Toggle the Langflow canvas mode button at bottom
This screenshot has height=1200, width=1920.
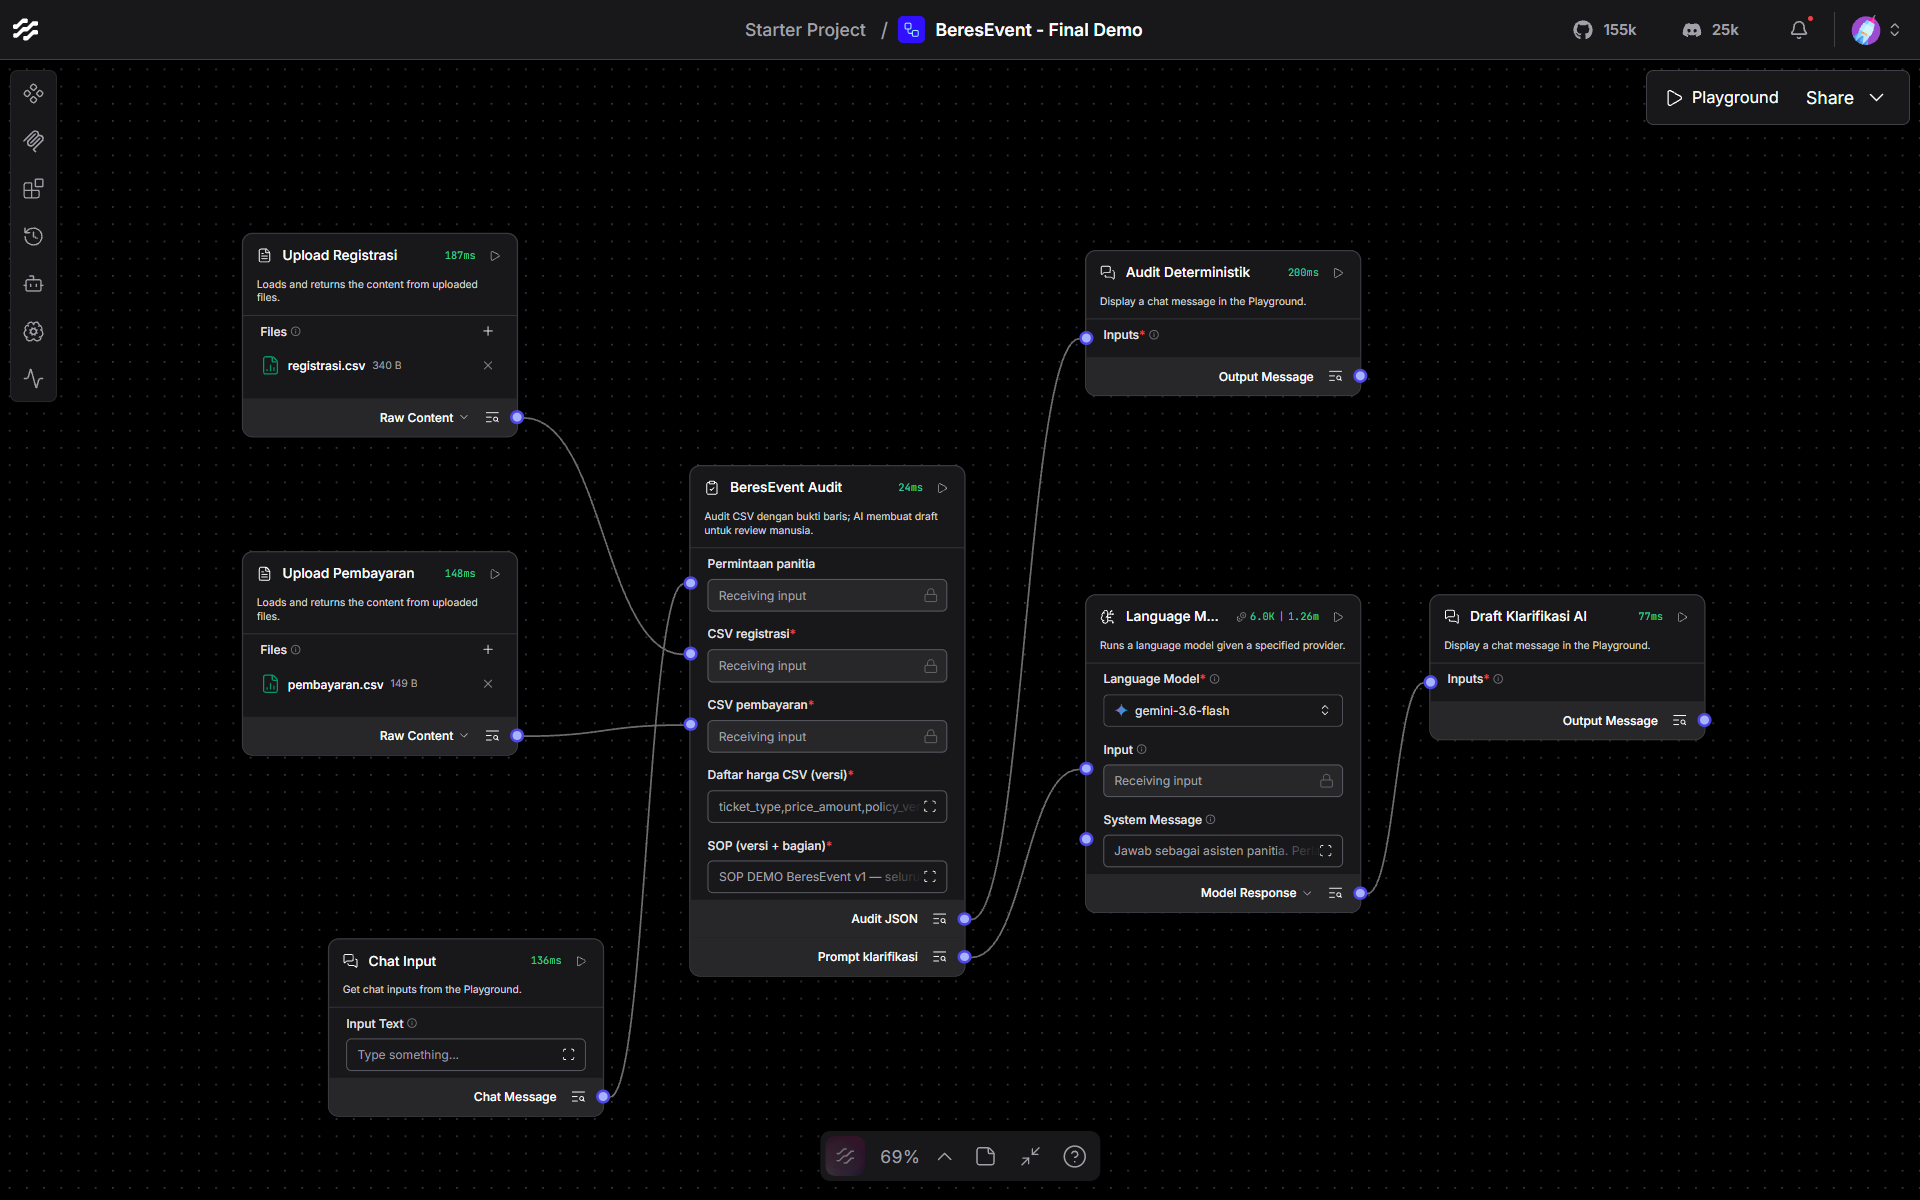click(x=845, y=1157)
